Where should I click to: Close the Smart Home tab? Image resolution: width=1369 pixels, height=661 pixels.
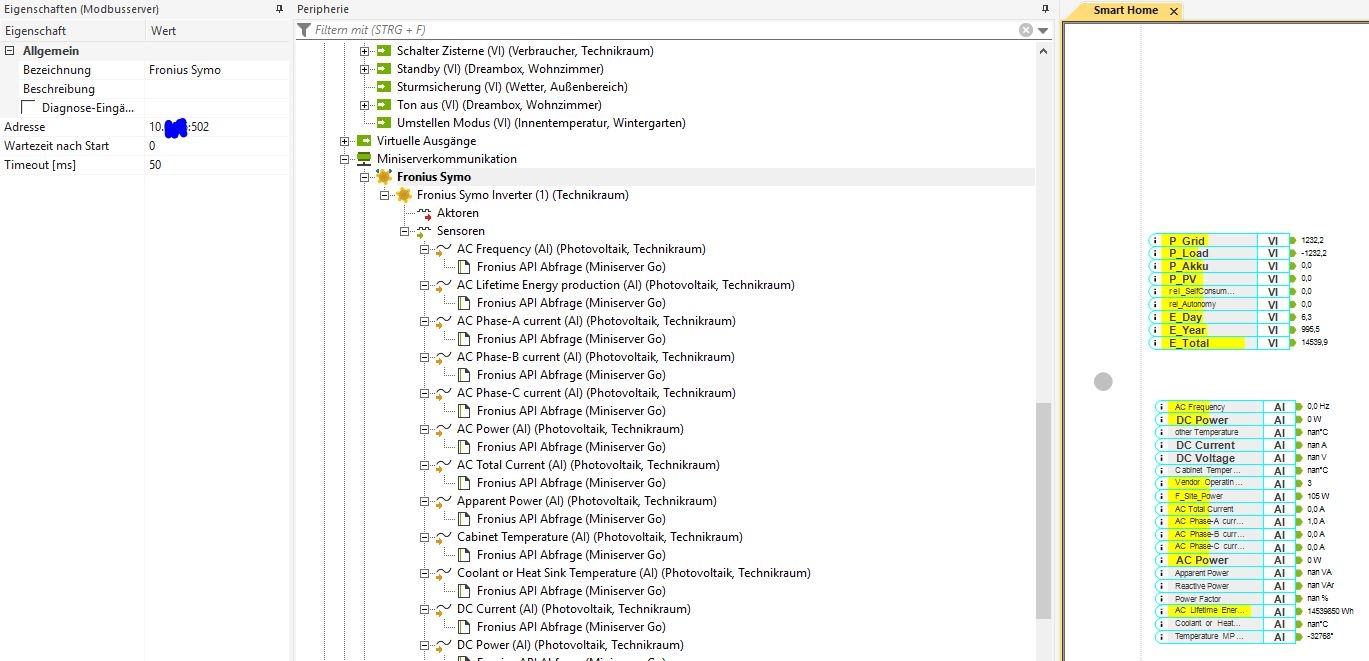pos(1174,11)
